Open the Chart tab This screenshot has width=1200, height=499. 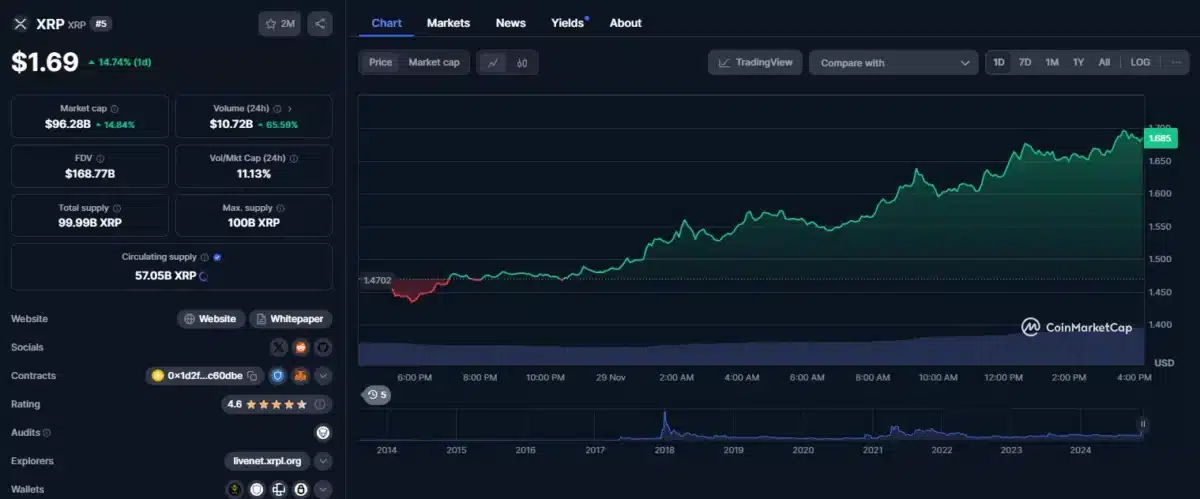(386, 23)
